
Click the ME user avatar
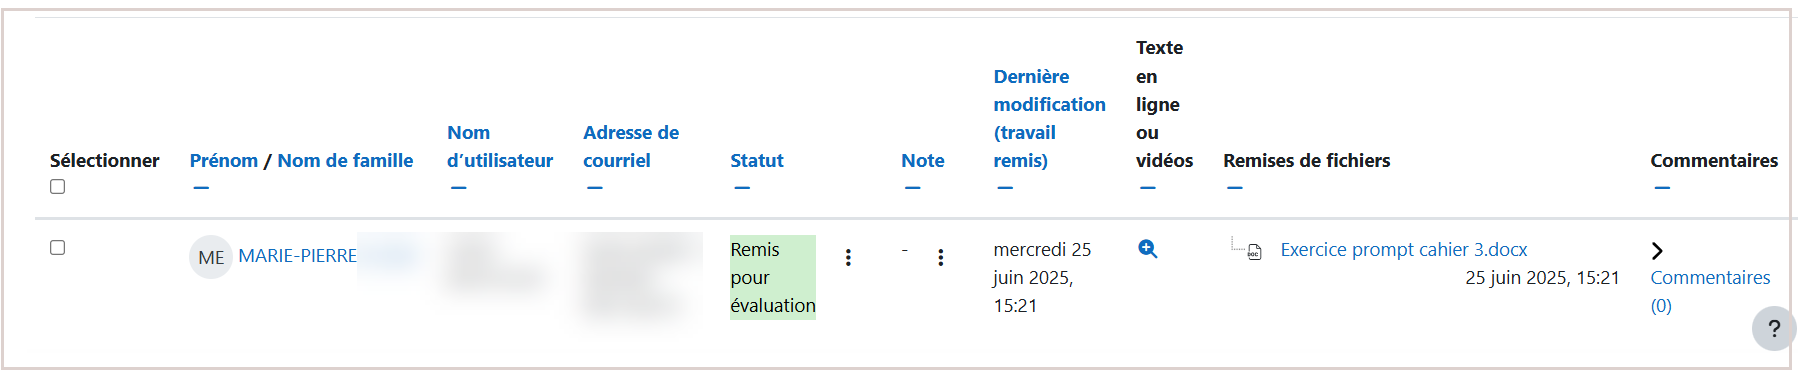click(211, 257)
